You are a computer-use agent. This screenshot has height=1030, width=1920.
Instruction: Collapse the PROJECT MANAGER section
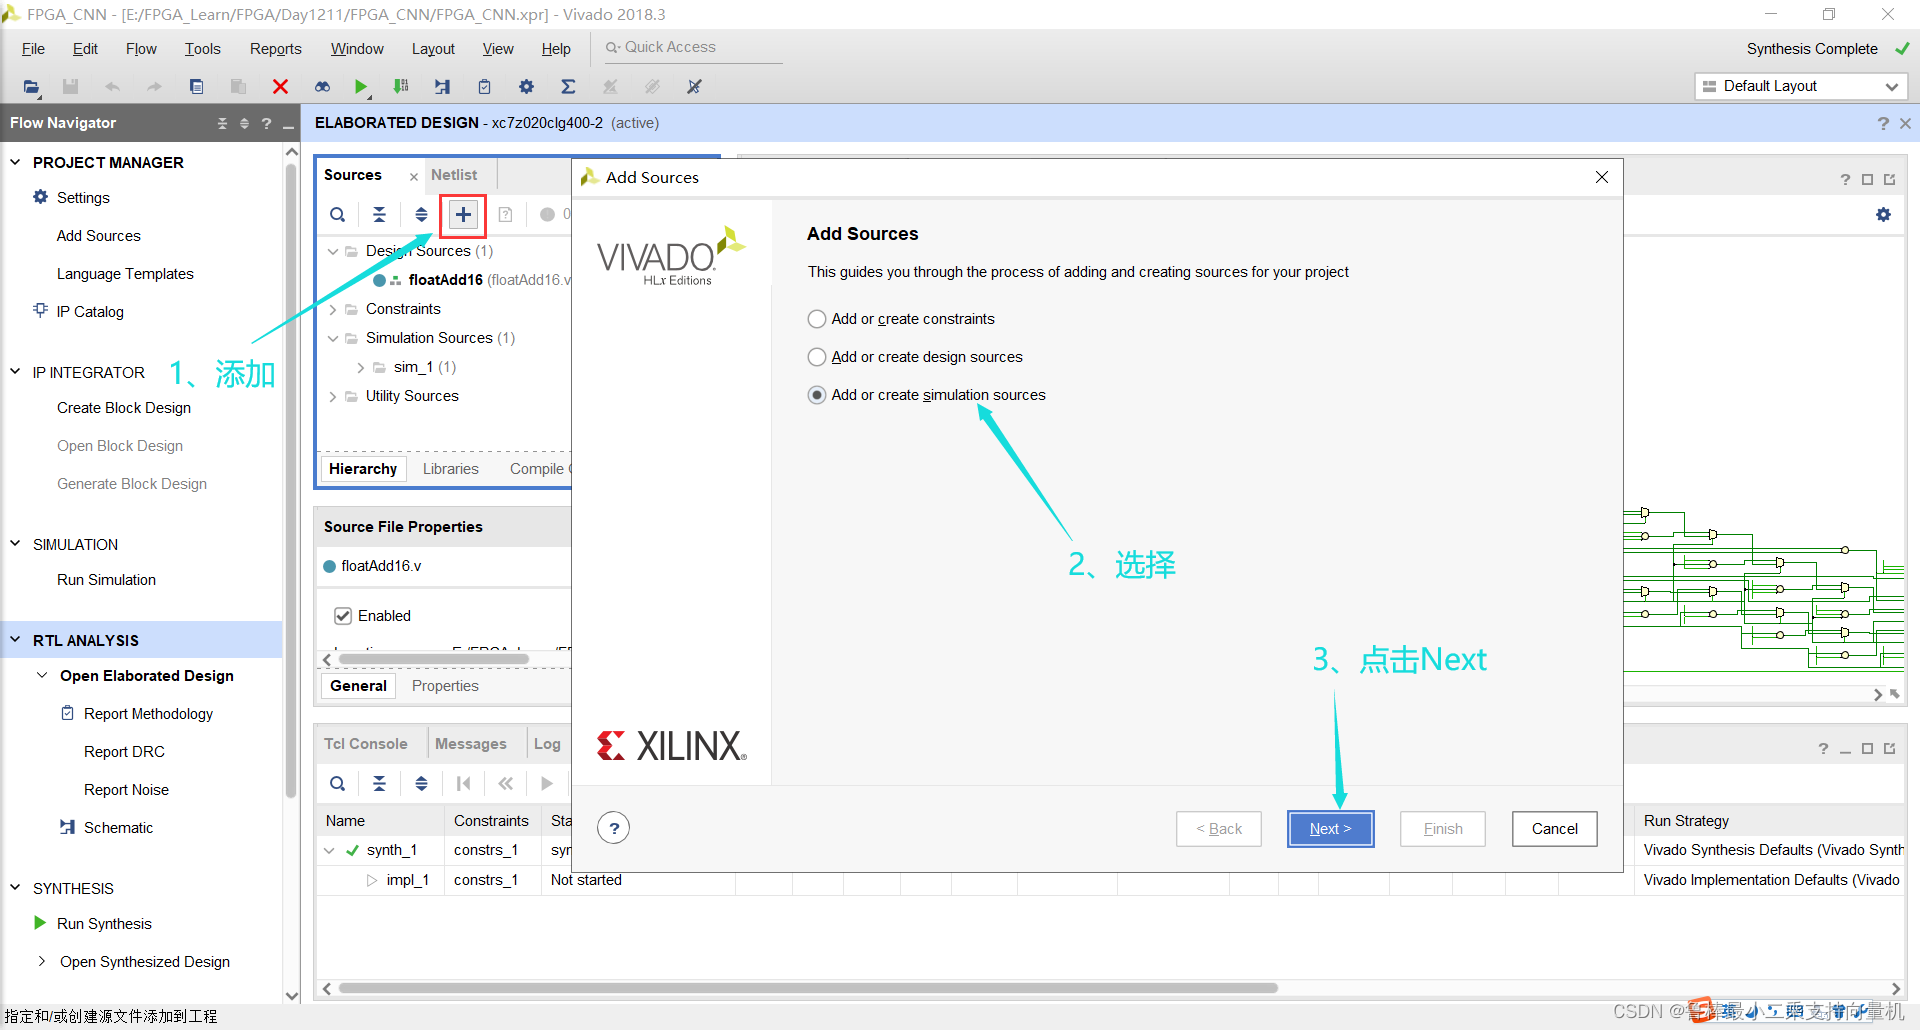coord(15,162)
